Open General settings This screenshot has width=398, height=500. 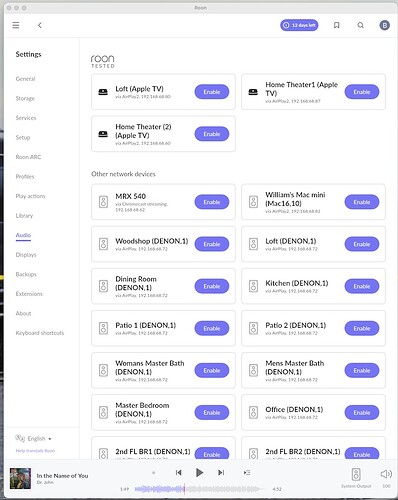pyautogui.click(x=25, y=79)
